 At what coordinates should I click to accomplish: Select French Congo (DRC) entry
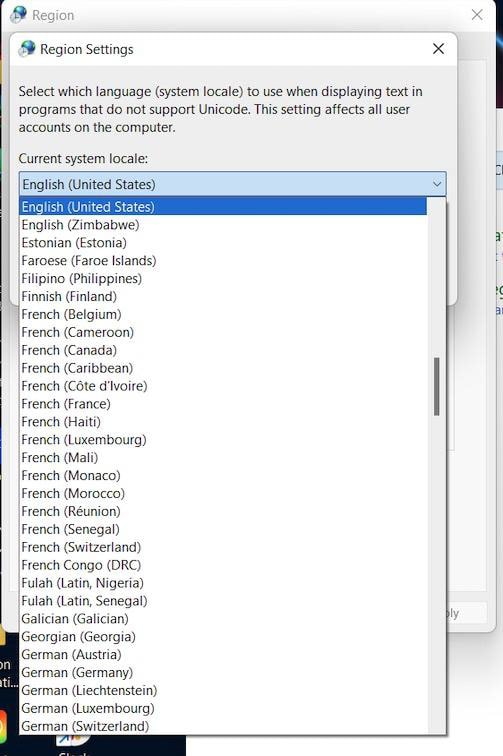click(223, 565)
